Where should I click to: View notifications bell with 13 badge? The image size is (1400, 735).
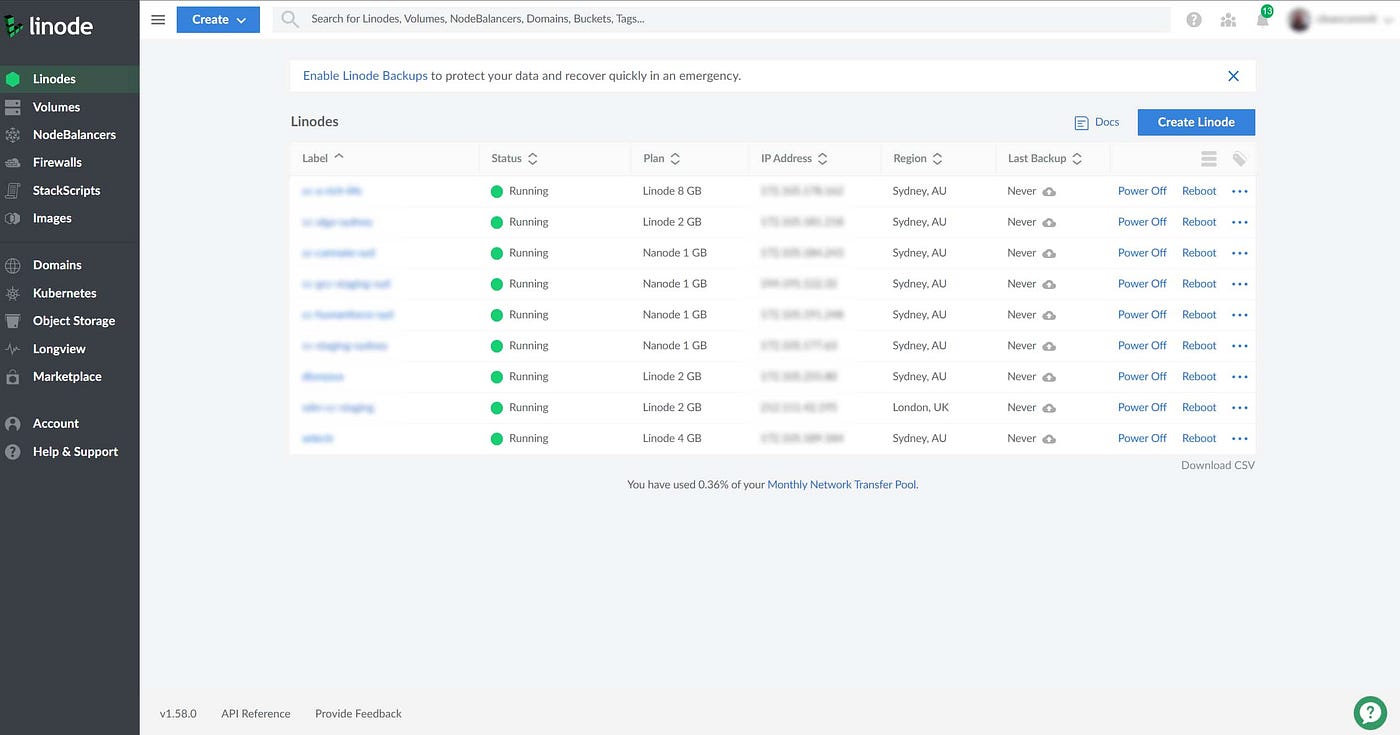pyautogui.click(x=1263, y=17)
